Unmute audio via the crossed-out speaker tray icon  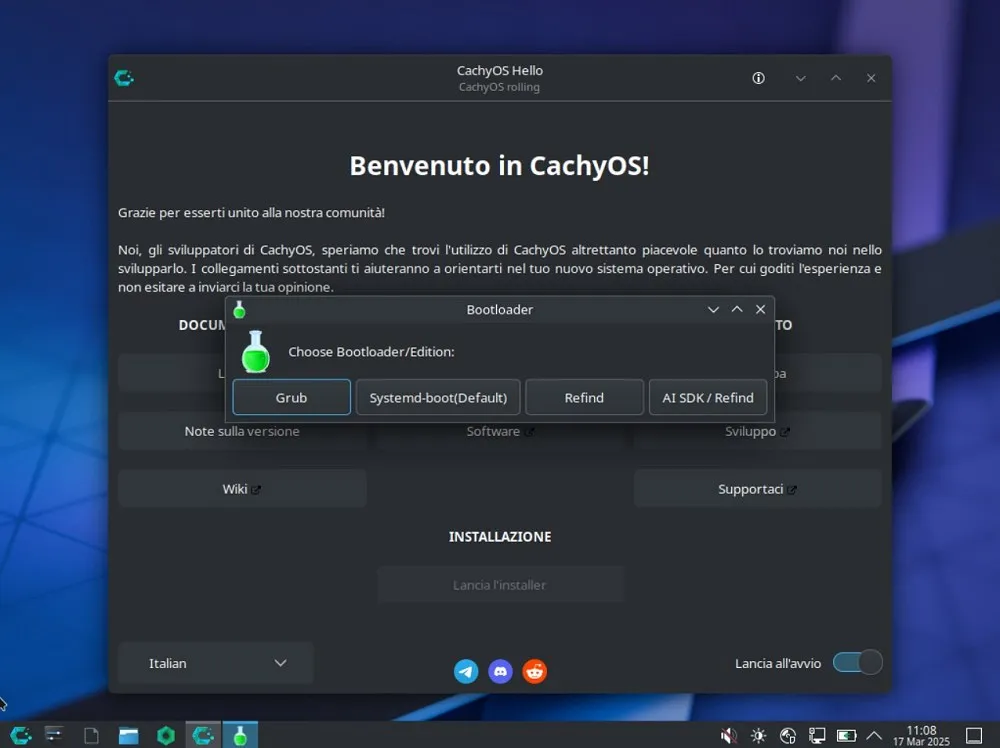pos(727,735)
